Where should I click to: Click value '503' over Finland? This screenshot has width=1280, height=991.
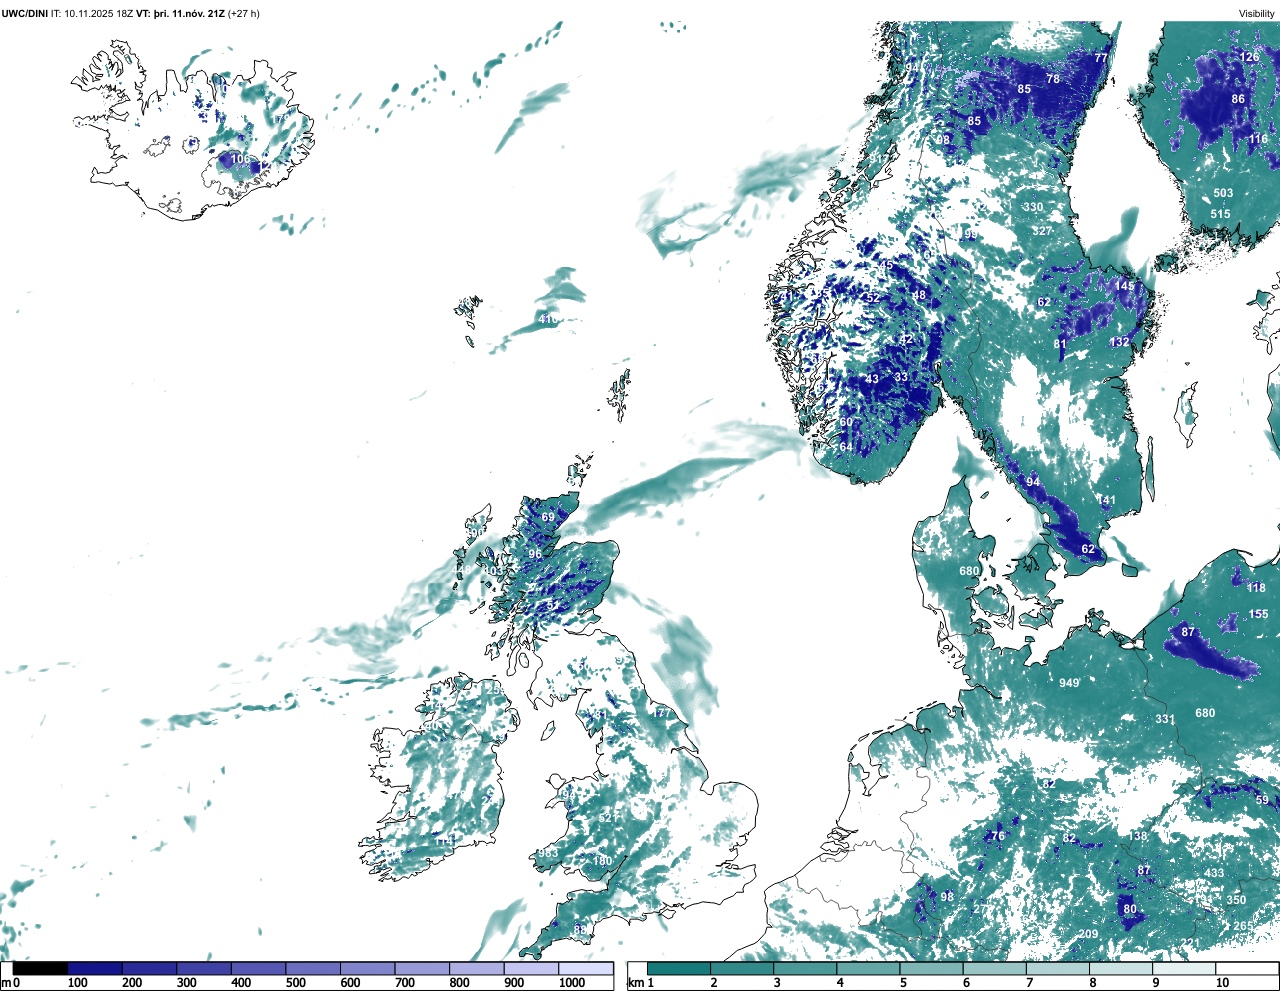pyautogui.click(x=1223, y=193)
